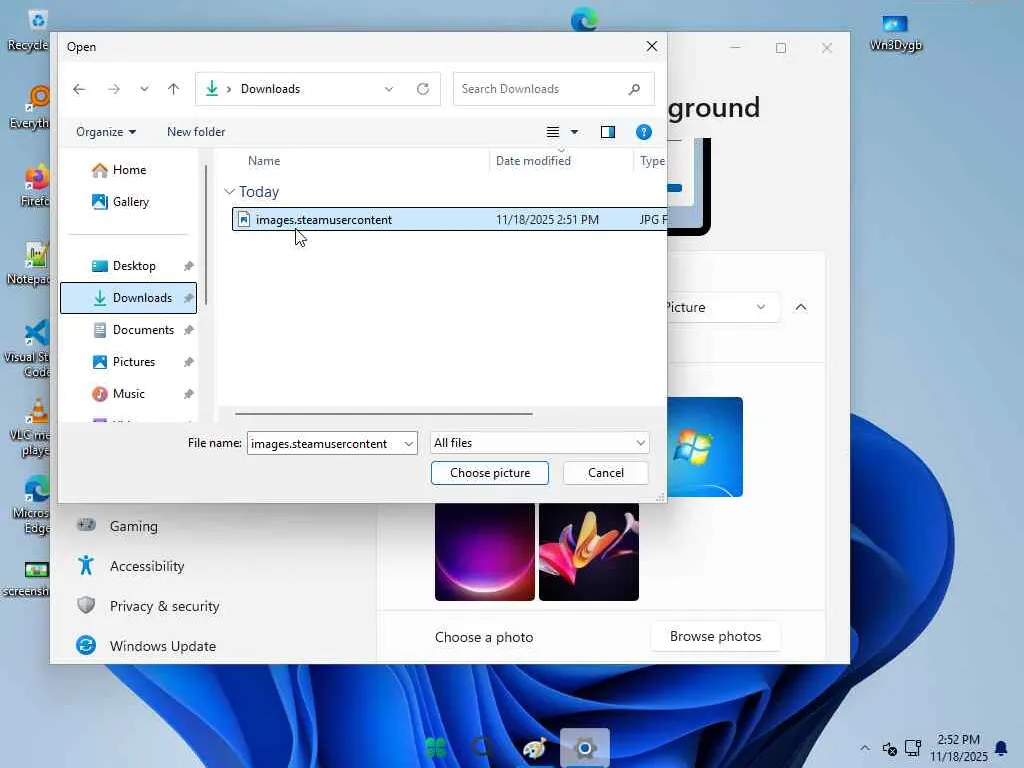
Task: Click the 11/18/2025 2:51 PM date cell
Action: (x=547, y=219)
